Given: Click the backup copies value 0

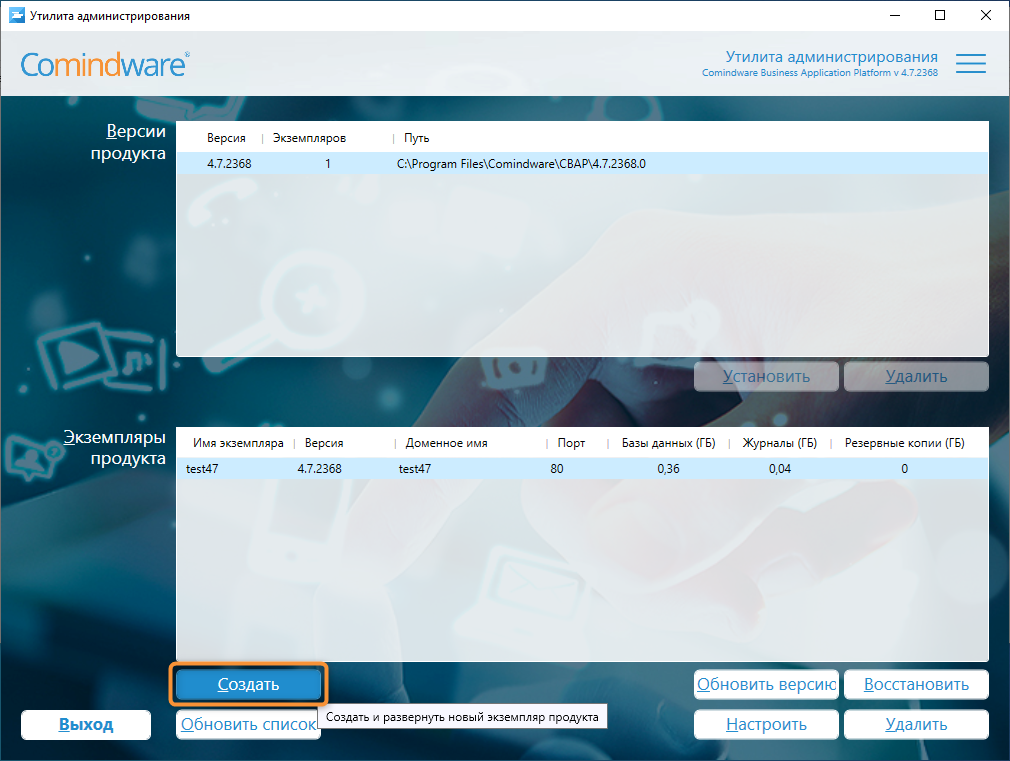Looking at the screenshot, I should coord(904,469).
